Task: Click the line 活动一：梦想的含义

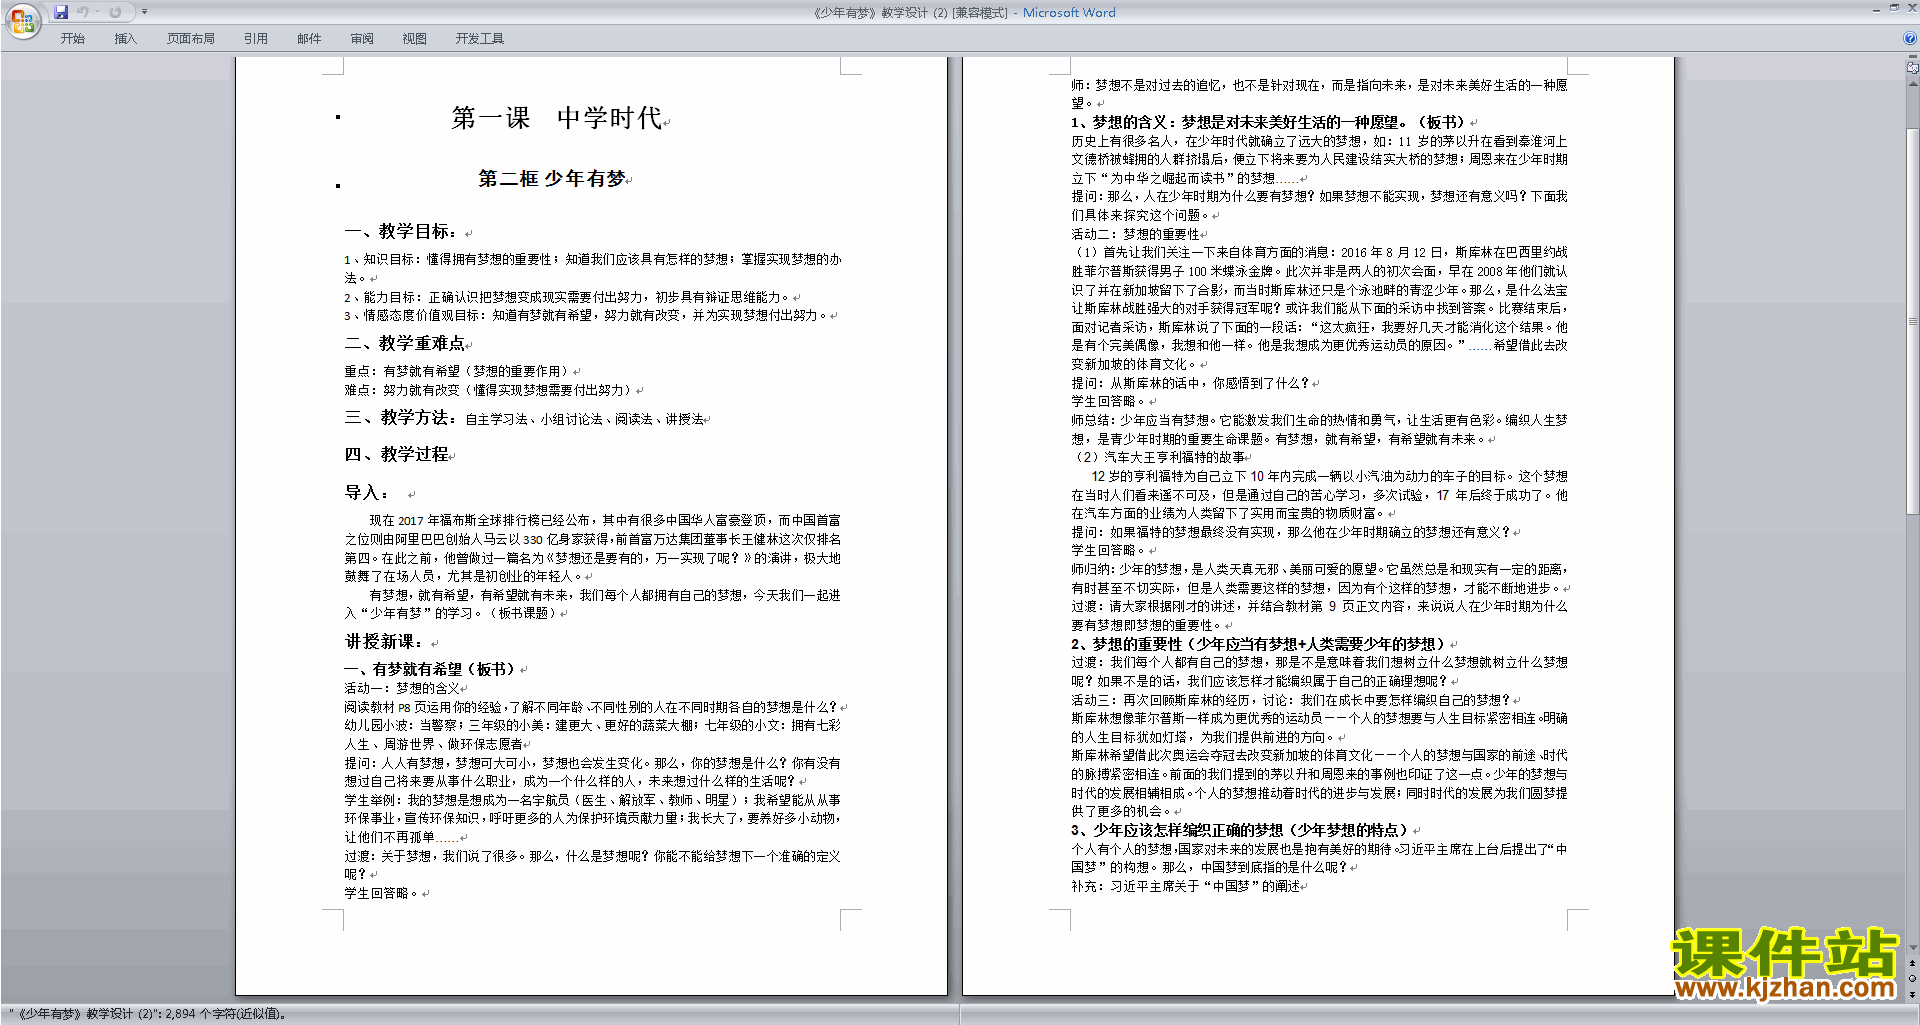Action: [402, 689]
